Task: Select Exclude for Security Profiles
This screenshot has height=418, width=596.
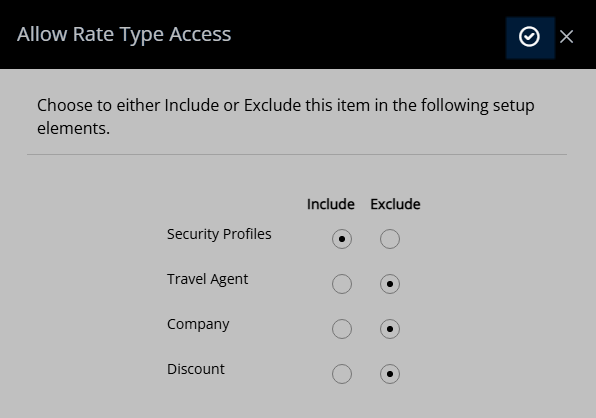Action: 390,239
